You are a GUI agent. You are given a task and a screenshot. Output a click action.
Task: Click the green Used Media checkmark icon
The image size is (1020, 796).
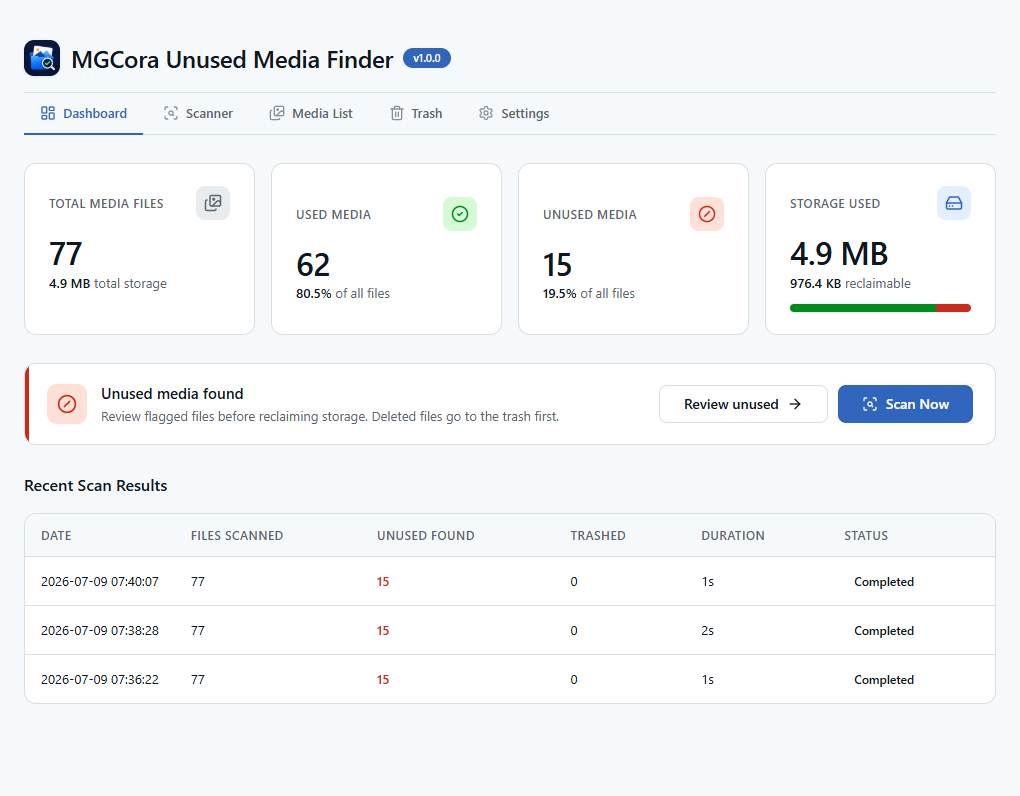click(460, 214)
